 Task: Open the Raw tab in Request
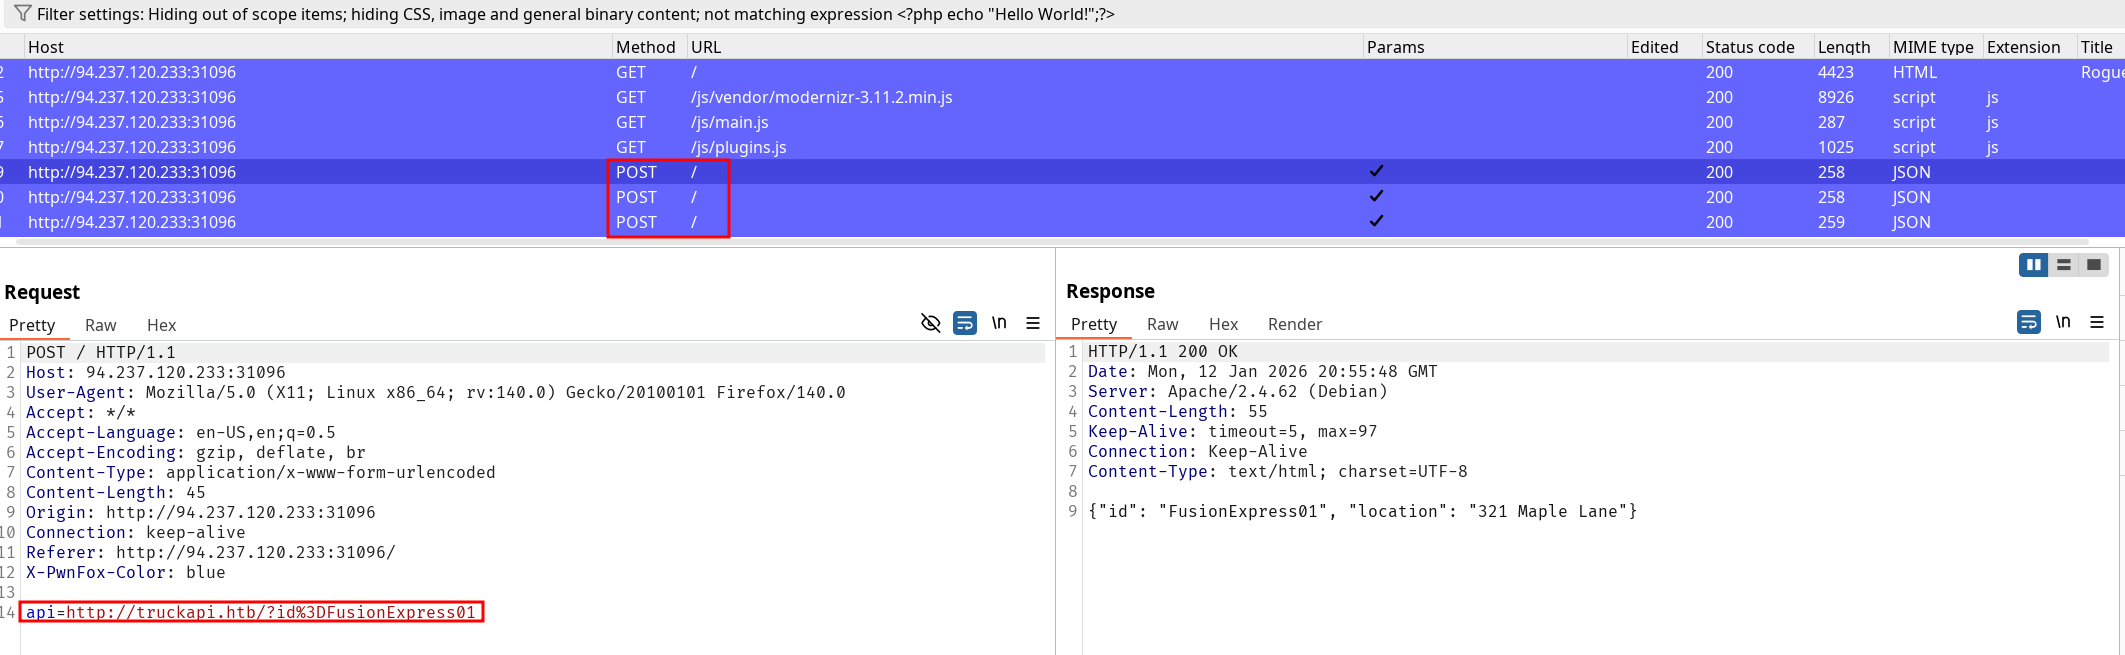tap(100, 325)
